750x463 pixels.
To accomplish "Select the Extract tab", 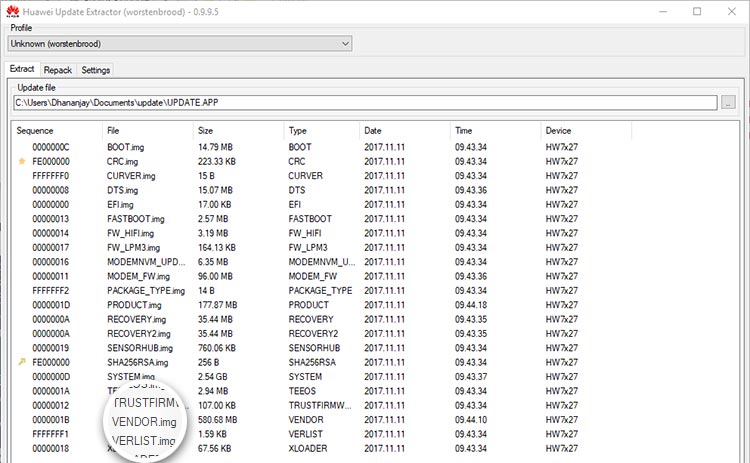I will coord(22,69).
